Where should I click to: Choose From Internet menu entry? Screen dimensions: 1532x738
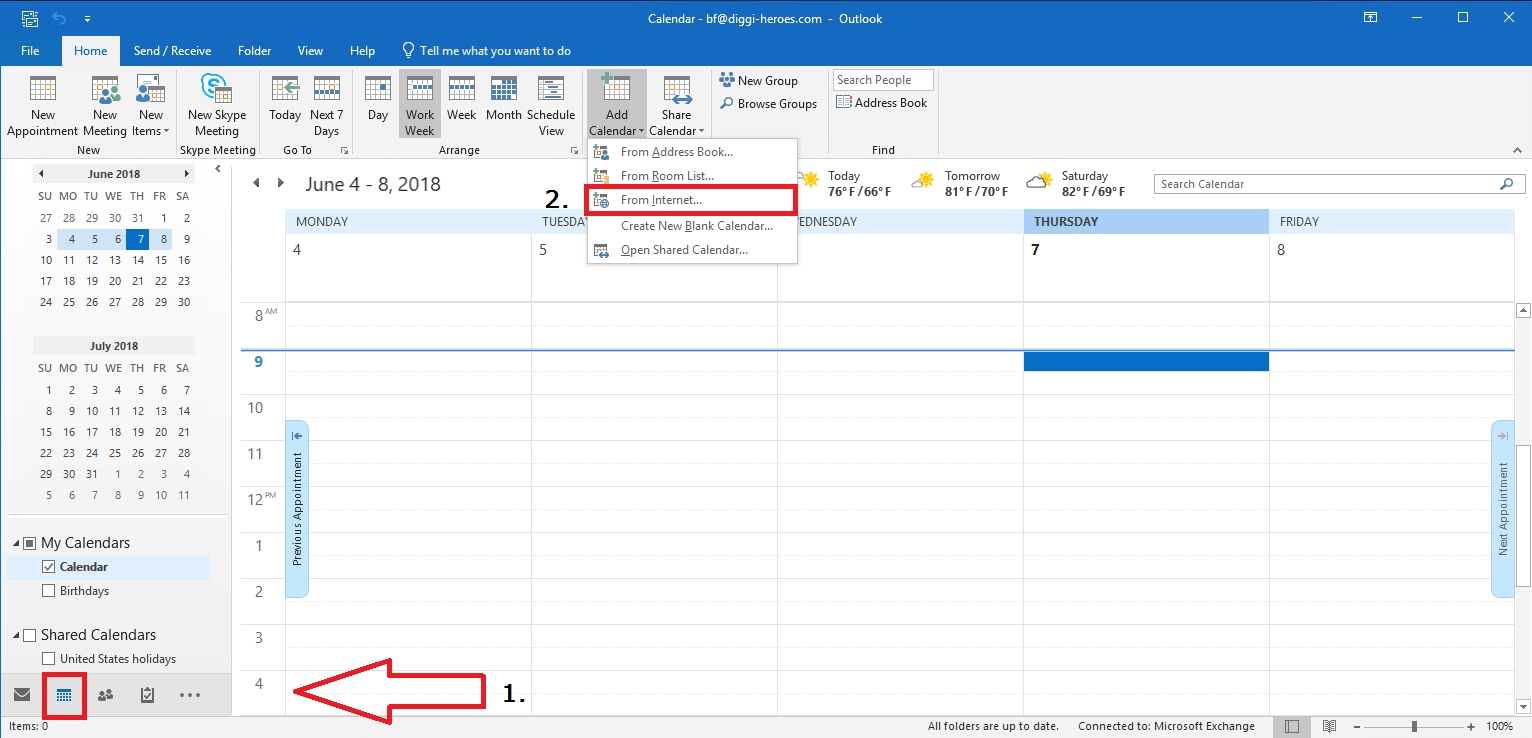(x=692, y=200)
